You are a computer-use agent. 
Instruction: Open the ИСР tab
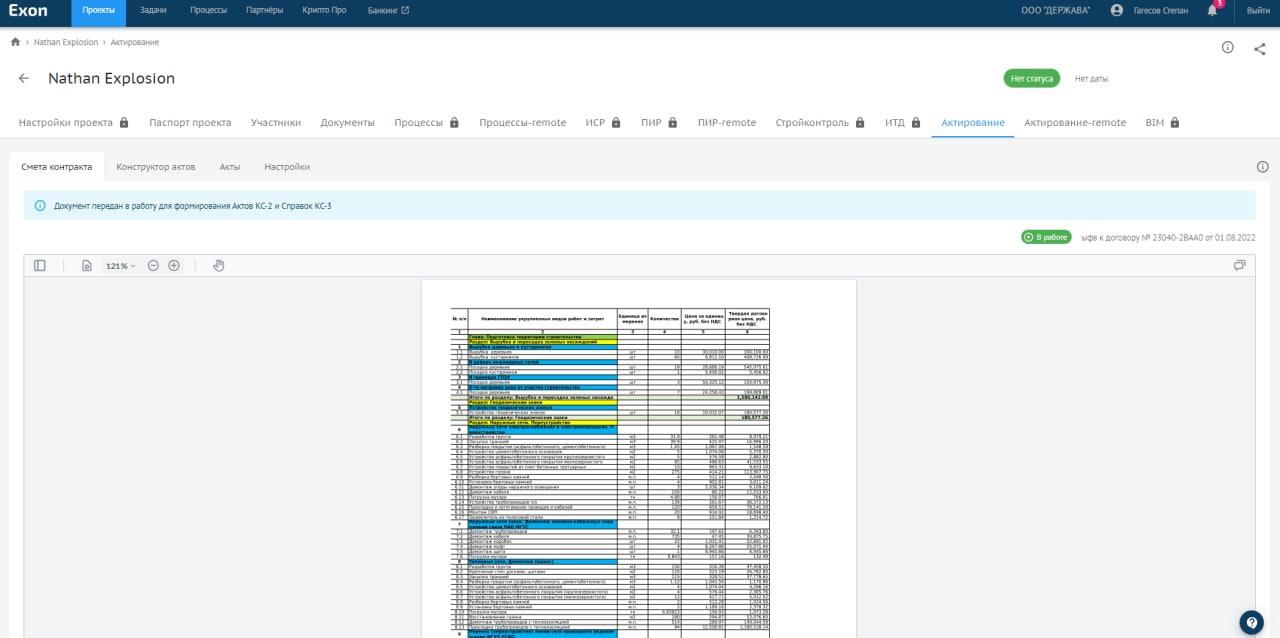click(603, 123)
